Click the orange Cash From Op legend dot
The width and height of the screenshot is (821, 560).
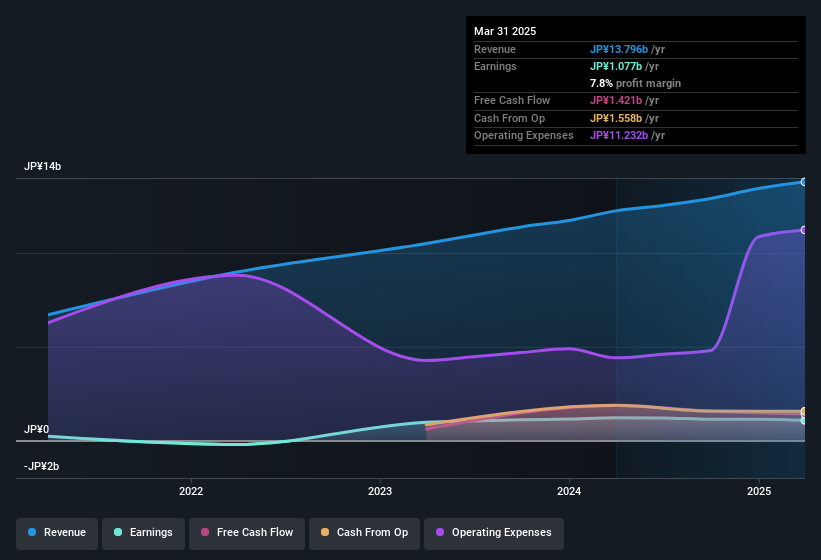point(325,532)
